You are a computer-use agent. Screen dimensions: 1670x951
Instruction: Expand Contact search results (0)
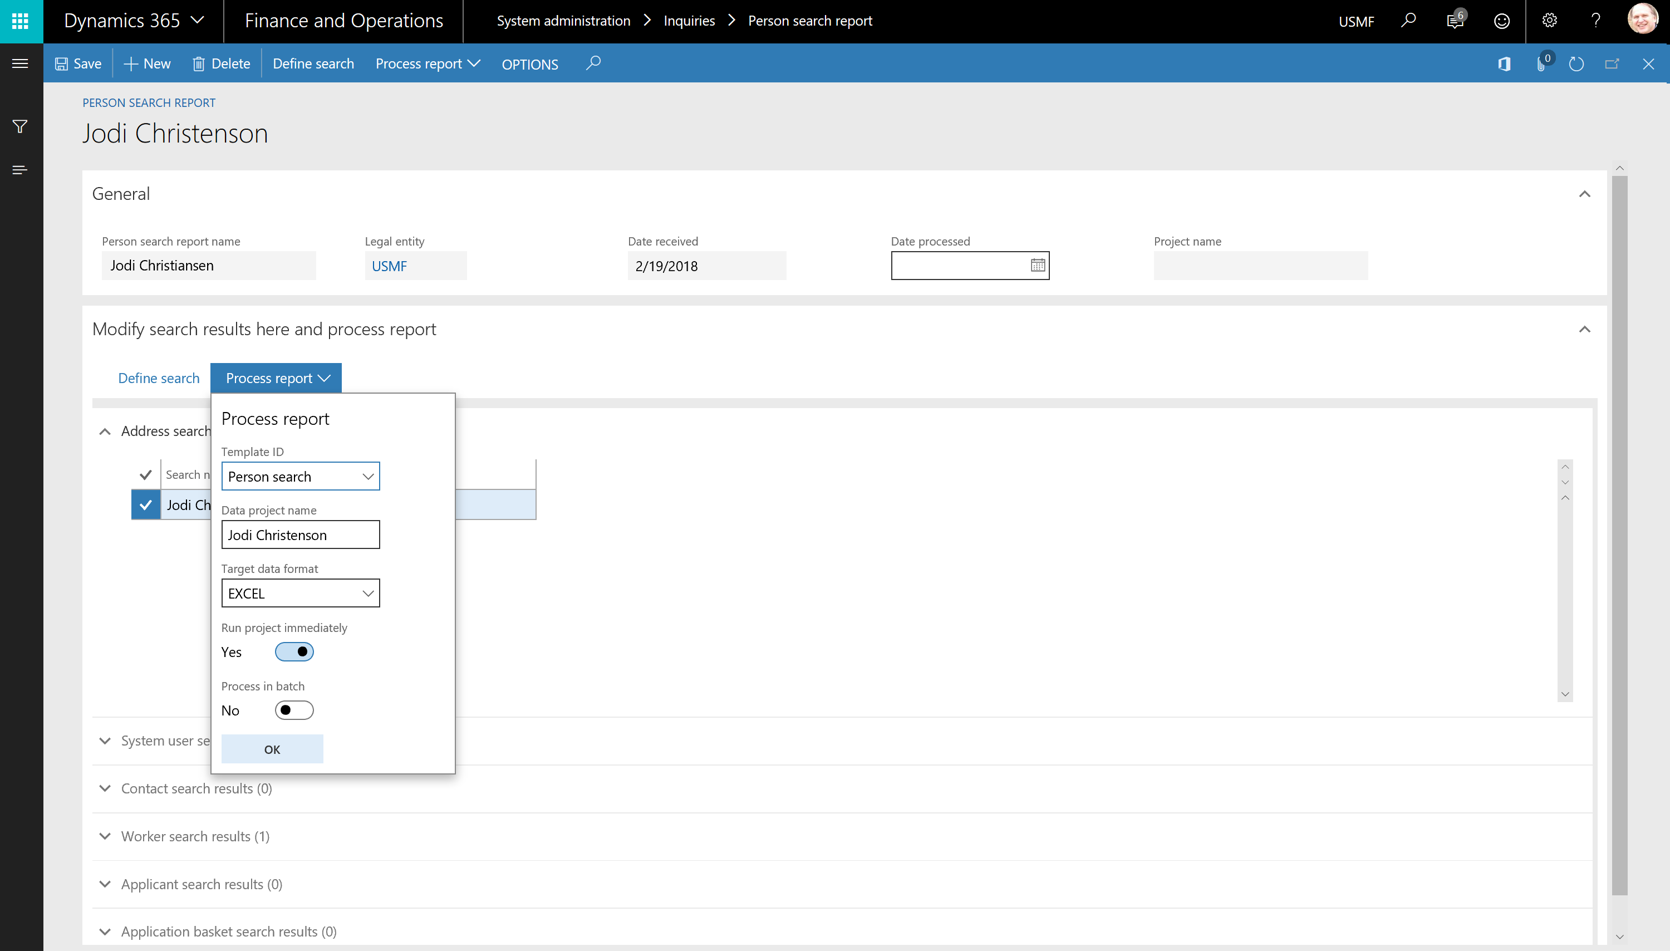(105, 789)
